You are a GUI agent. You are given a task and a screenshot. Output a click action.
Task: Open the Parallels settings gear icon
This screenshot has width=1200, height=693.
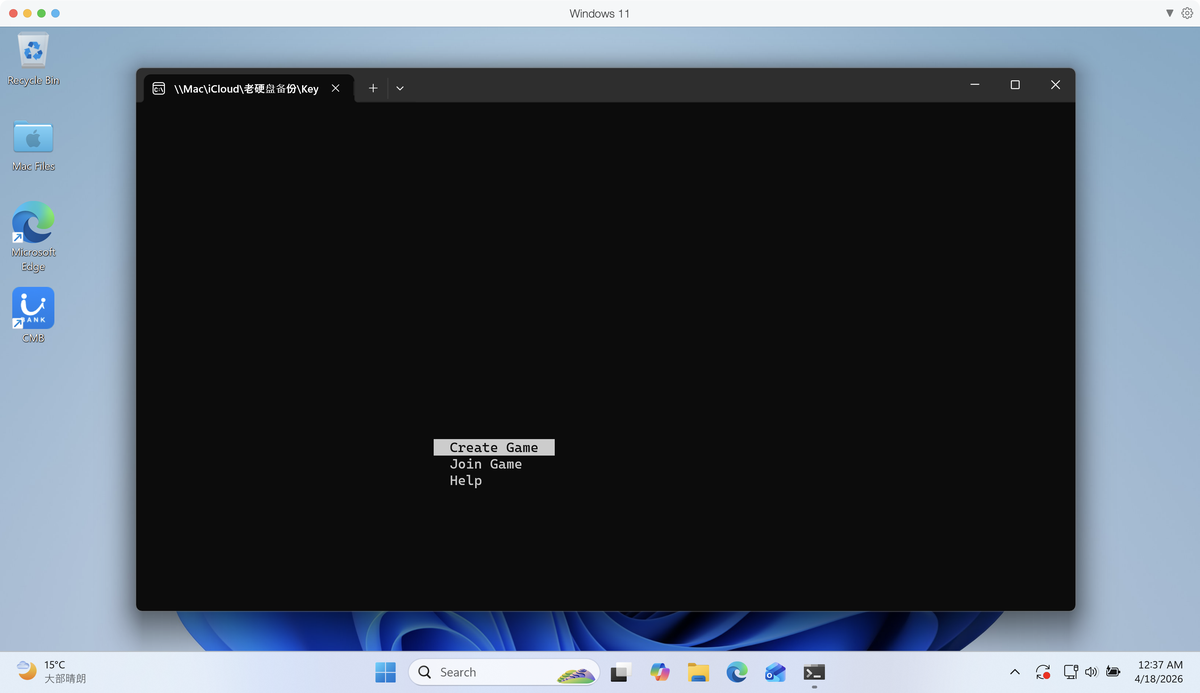[x=1187, y=13]
